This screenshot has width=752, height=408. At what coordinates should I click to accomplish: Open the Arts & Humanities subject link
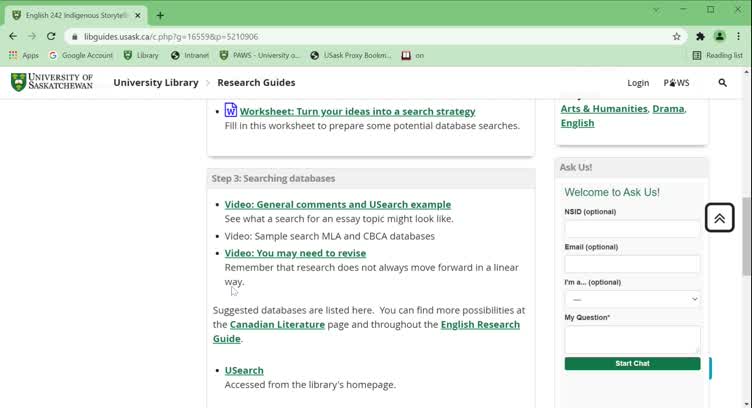(x=604, y=109)
